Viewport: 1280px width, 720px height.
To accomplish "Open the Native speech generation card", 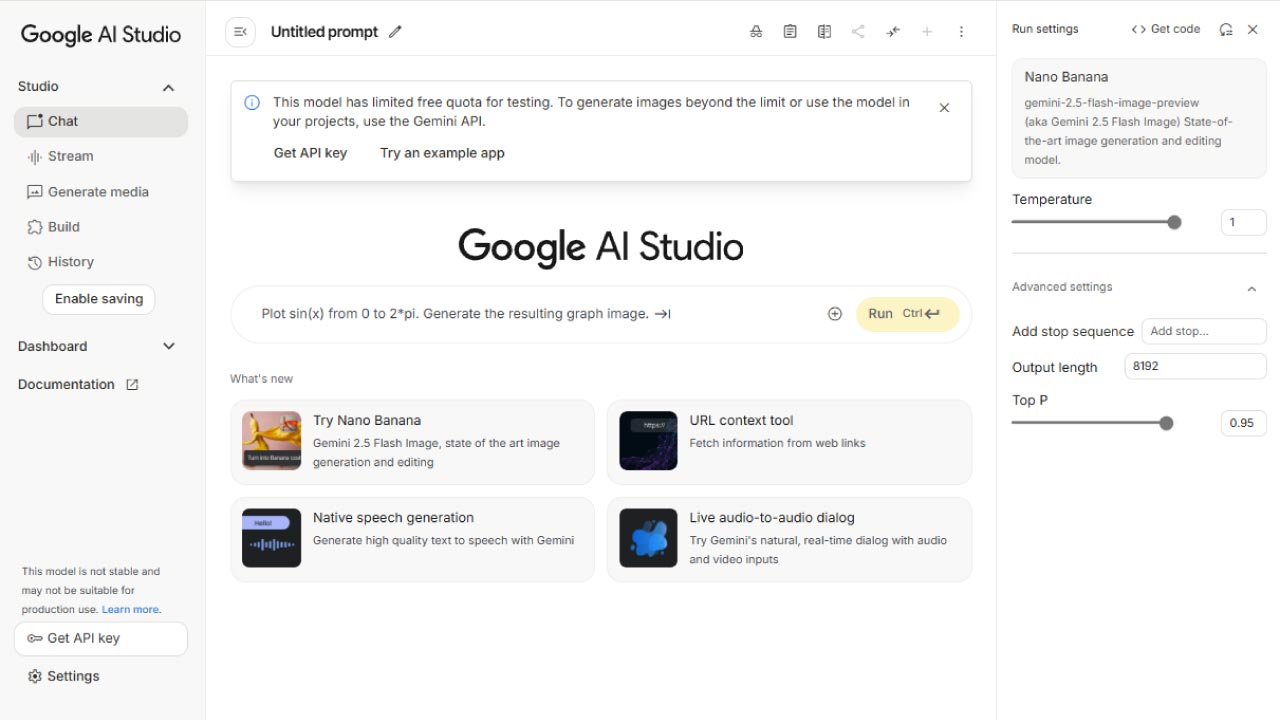I will pyautogui.click(x=413, y=539).
